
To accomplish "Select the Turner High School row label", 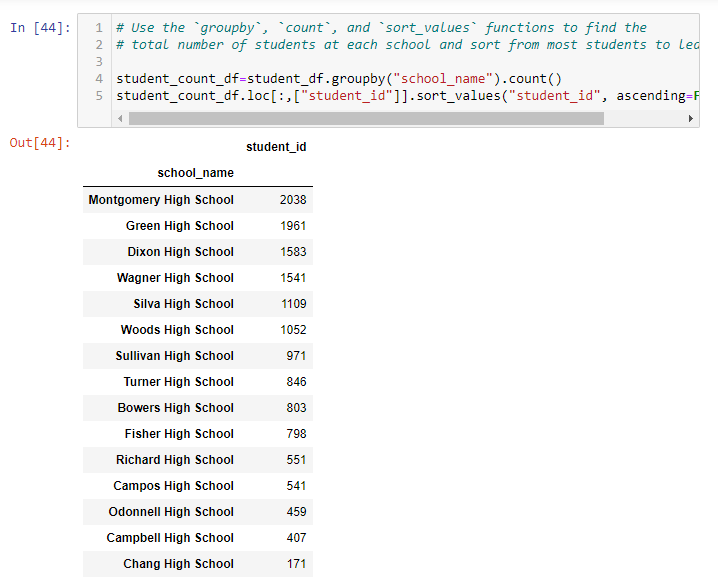I will pyautogui.click(x=179, y=382).
